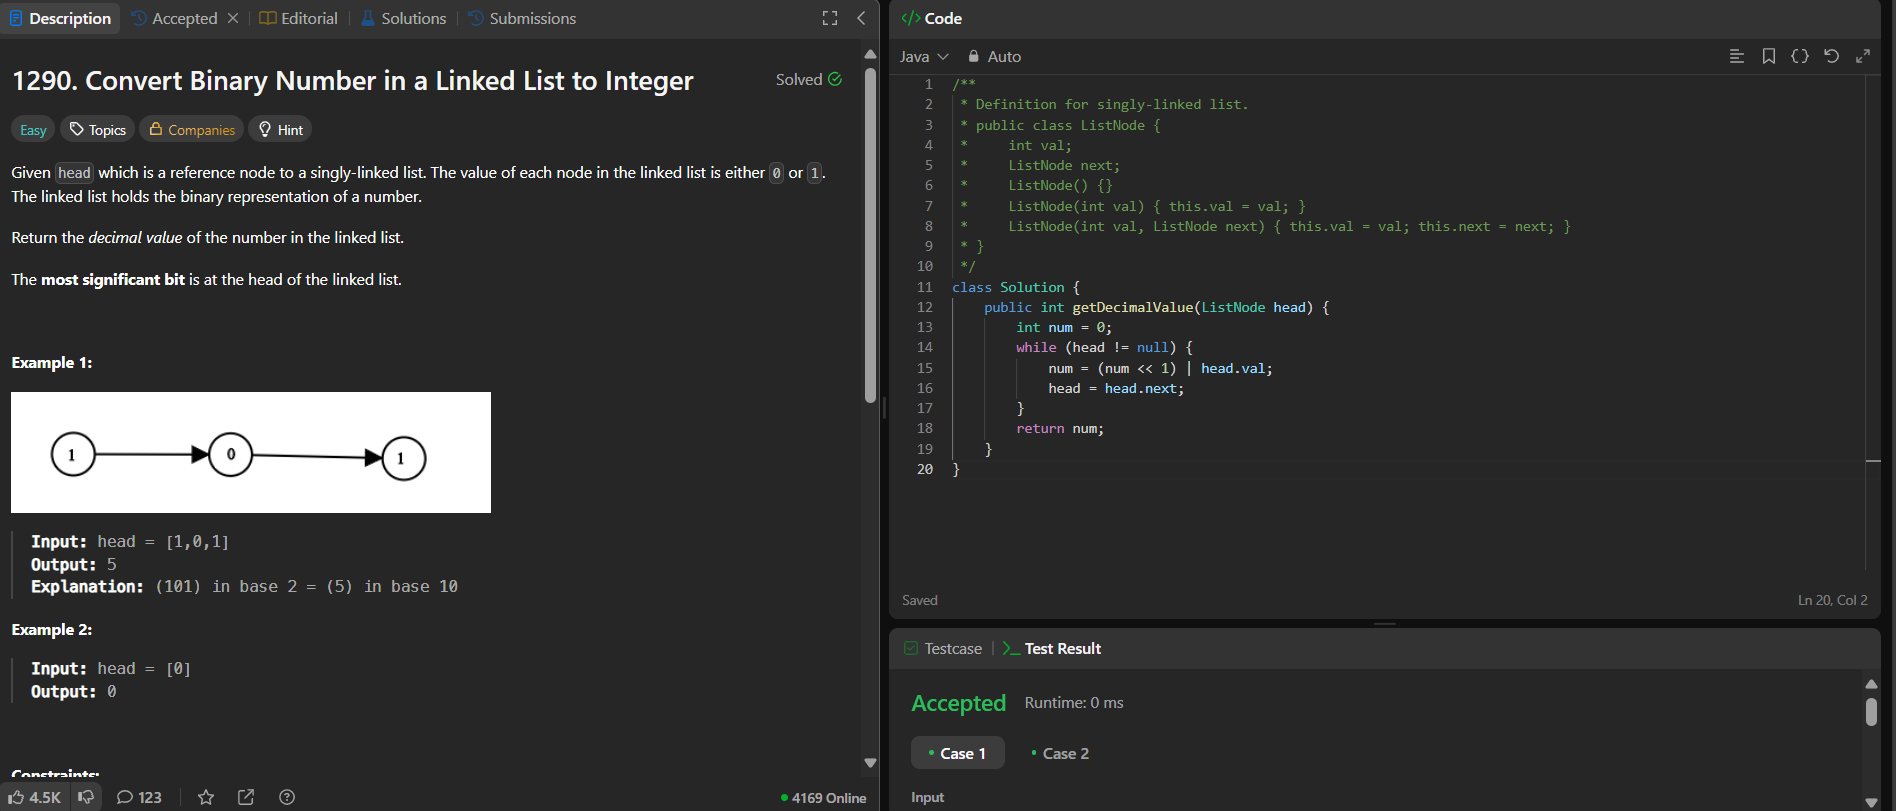Viewport: 1896px width, 811px height.
Task: Switch to the Editorial tab
Action: (x=298, y=18)
